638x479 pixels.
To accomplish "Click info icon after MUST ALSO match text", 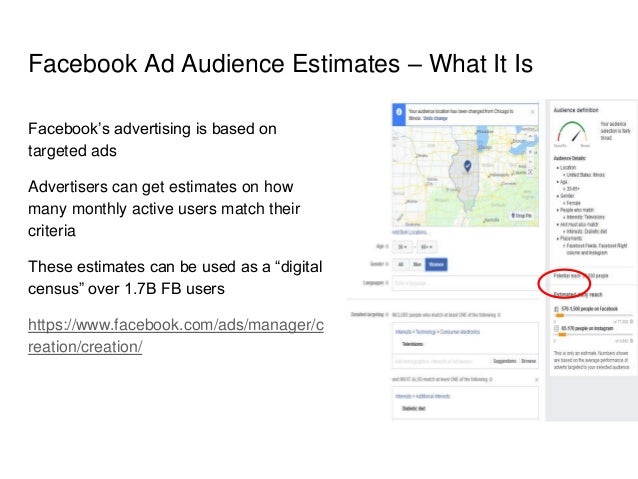I will click(491, 379).
